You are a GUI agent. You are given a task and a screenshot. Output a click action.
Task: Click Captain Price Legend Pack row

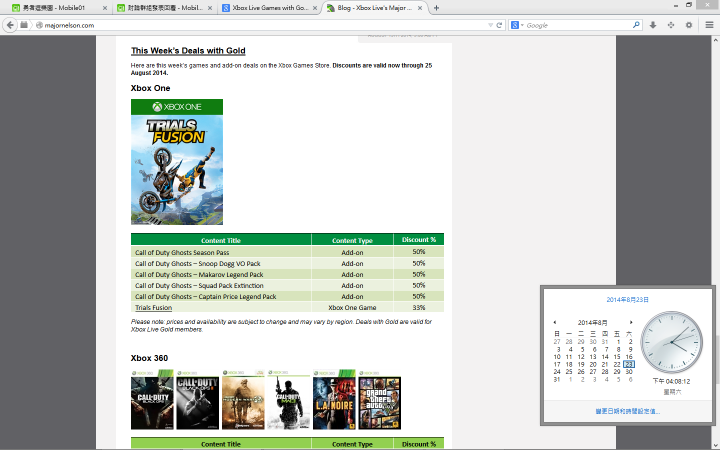point(287,297)
